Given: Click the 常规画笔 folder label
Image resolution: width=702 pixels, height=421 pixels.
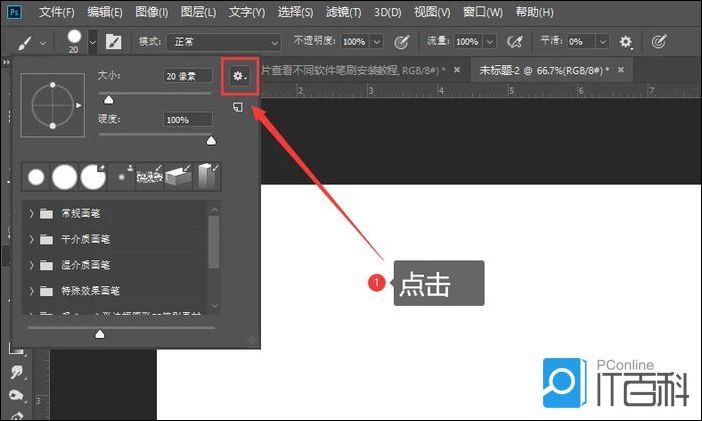Looking at the screenshot, I should click(x=81, y=214).
